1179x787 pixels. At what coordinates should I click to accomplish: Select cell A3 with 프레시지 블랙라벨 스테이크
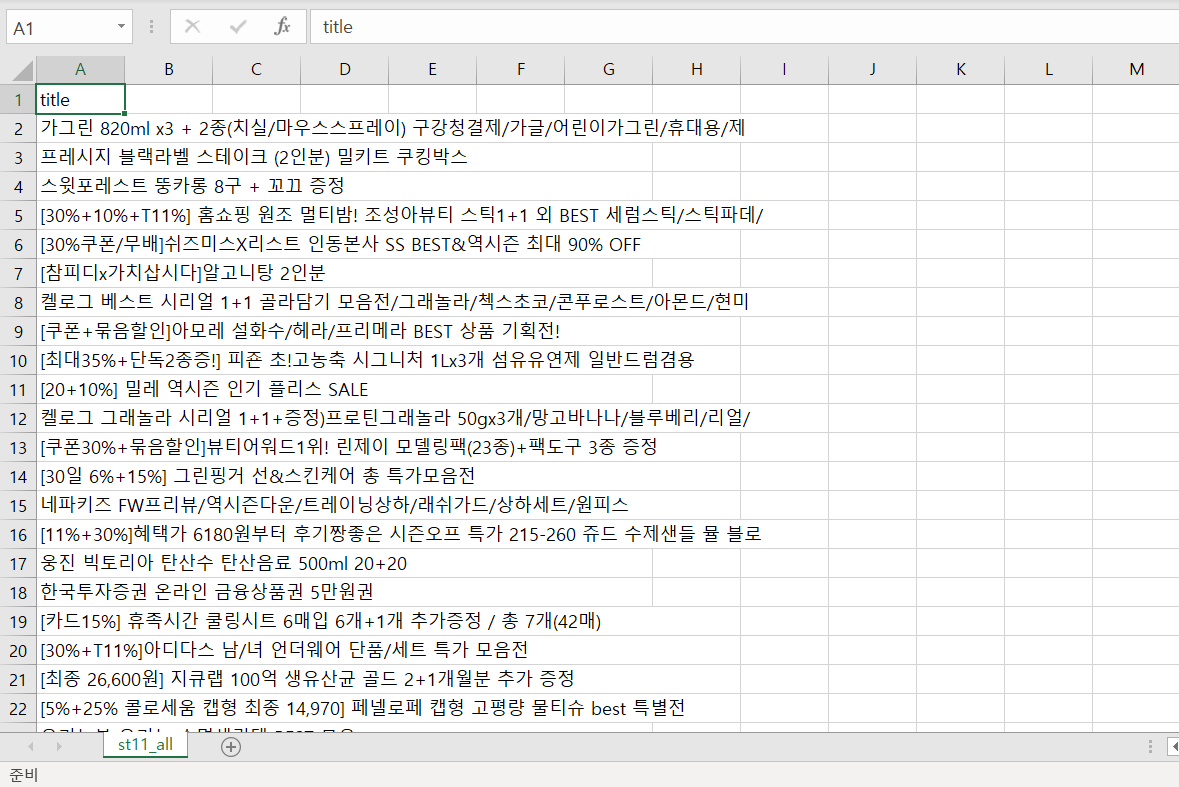(x=80, y=157)
